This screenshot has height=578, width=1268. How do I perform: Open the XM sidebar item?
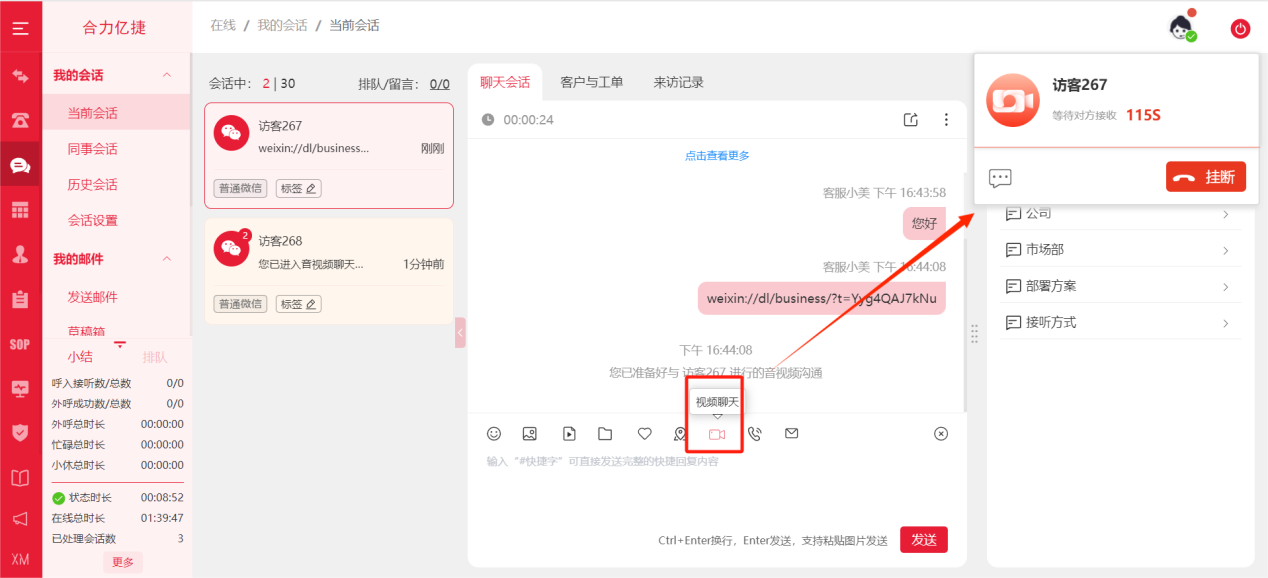point(20,559)
